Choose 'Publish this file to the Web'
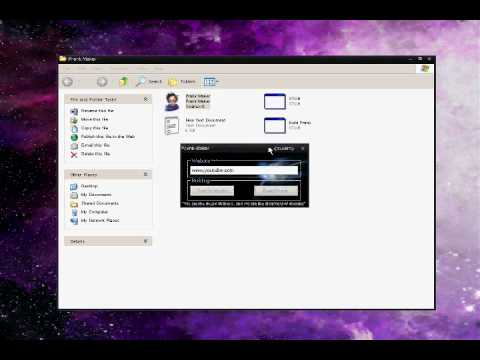This screenshot has height=360, width=480. (108, 137)
